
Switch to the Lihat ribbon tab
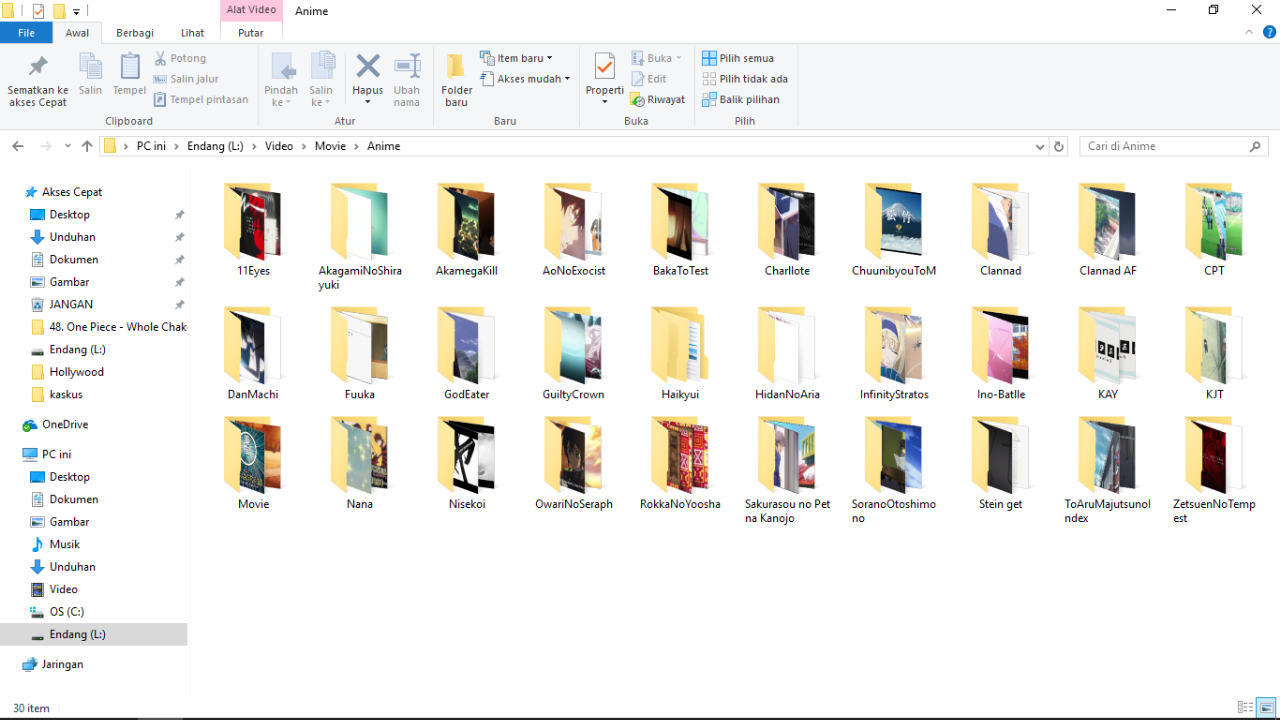193,33
